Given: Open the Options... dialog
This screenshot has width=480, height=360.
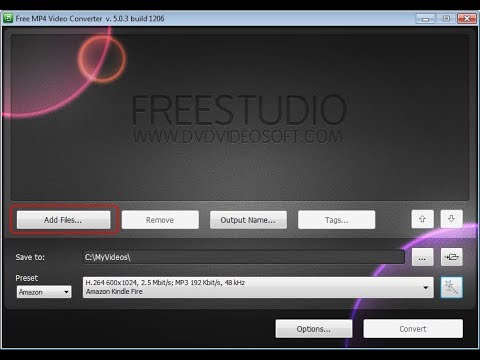Looking at the screenshot, I should (314, 329).
